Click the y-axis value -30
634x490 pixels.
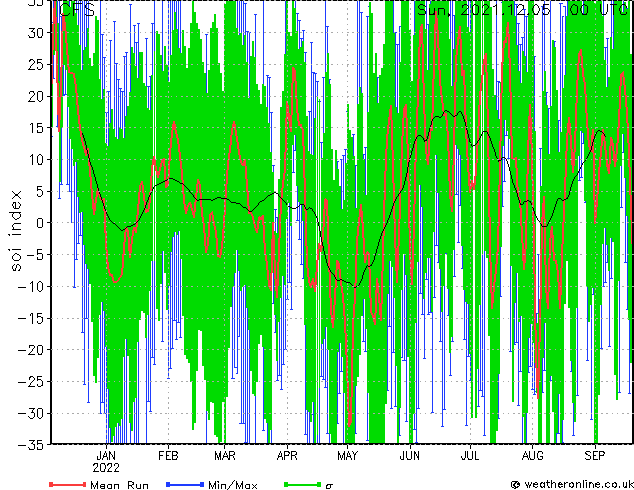(x=31, y=413)
